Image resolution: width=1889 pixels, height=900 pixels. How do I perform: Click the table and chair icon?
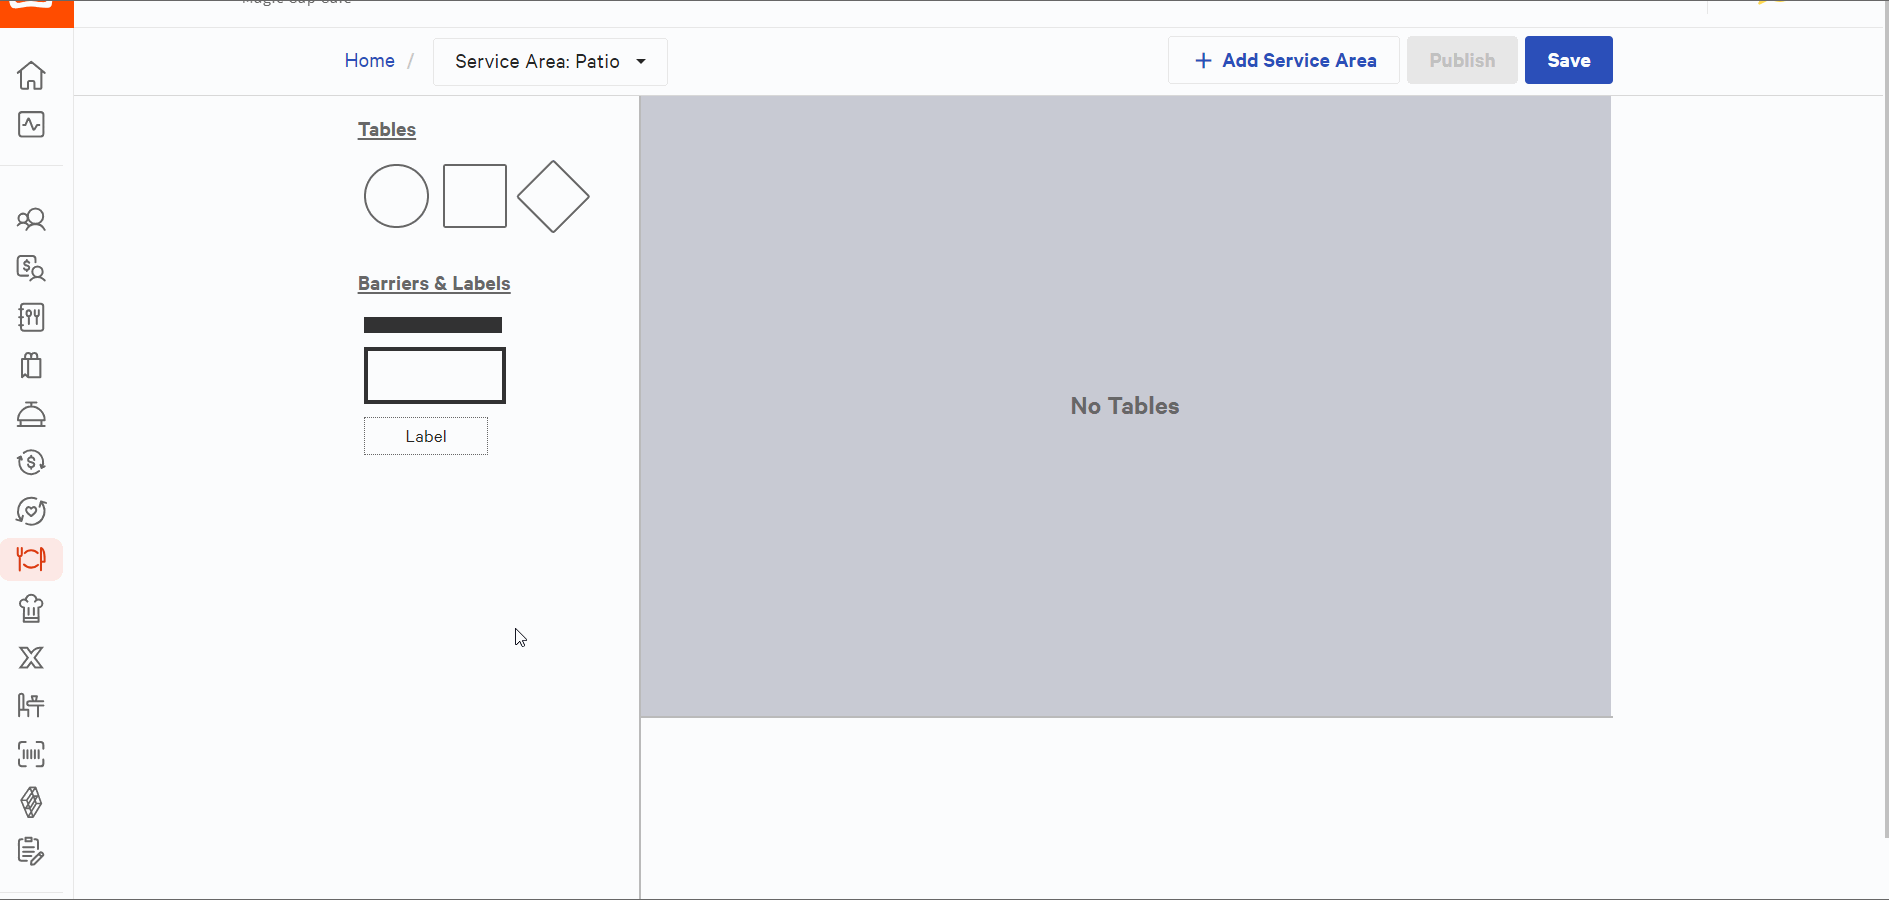(x=31, y=706)
